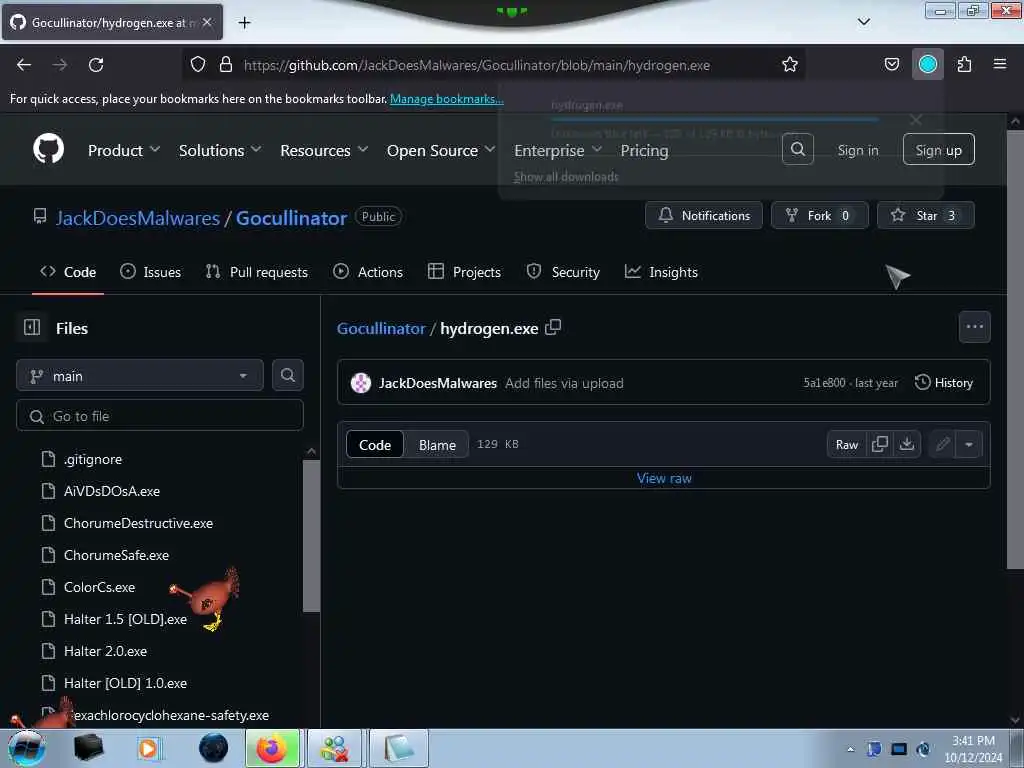Open commit 5a1e800 hash link

tap(824, 383)
